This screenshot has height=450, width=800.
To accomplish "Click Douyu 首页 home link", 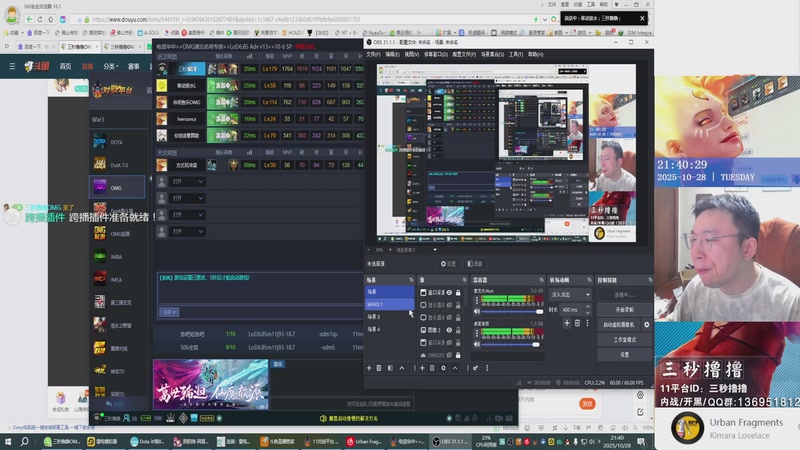I will (65, 66).
